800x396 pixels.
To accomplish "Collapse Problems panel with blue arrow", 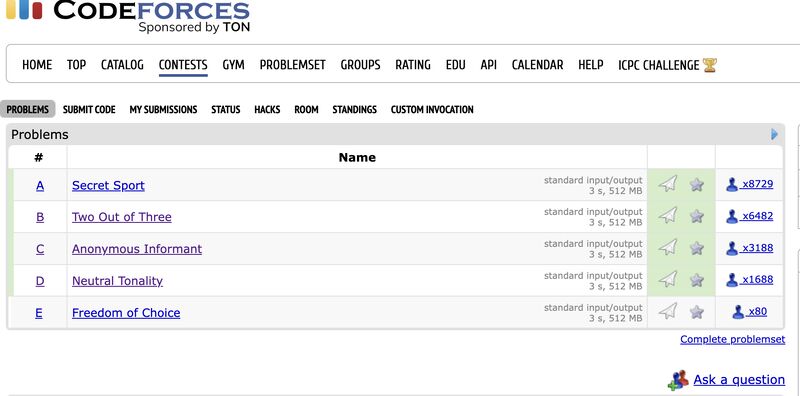I will pyautogui.click(x=774, y=134).
